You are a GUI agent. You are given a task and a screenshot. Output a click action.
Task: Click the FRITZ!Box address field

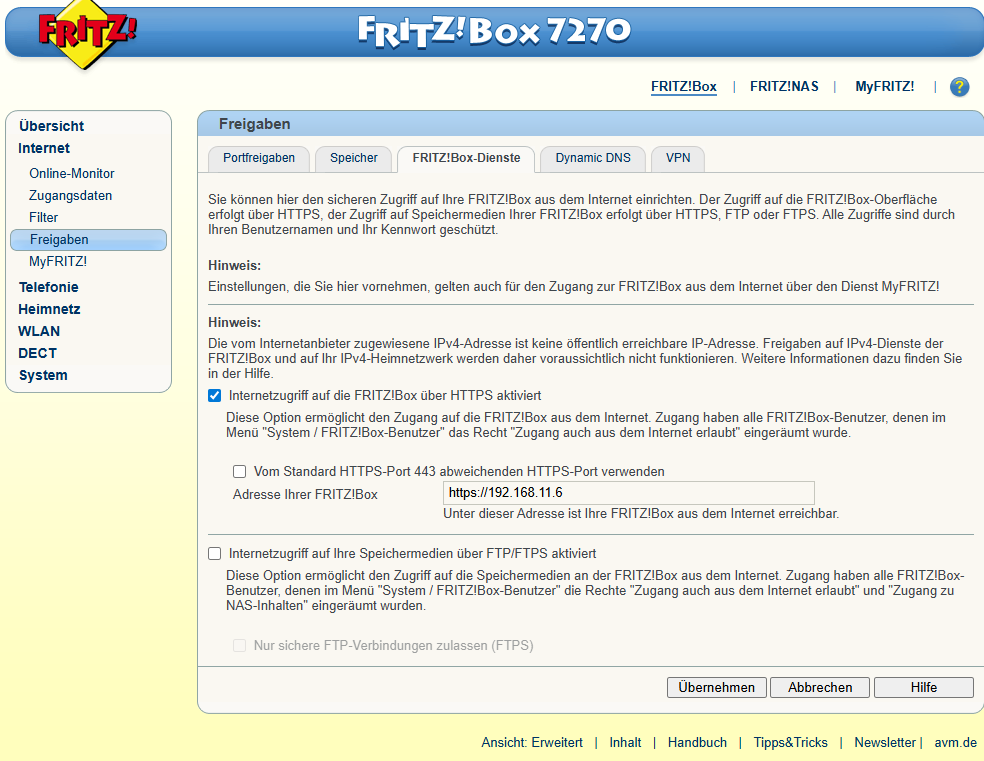628,493
